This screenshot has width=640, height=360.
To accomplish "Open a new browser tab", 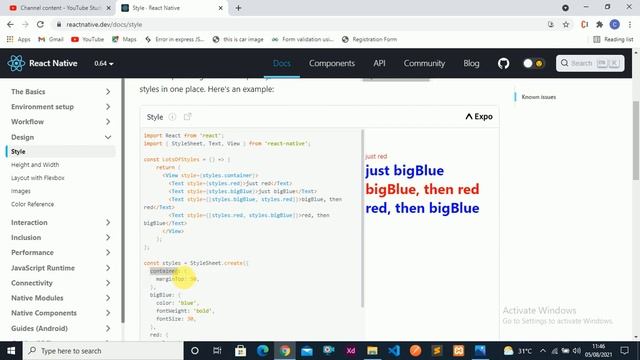I will click(x=238, y=8).
